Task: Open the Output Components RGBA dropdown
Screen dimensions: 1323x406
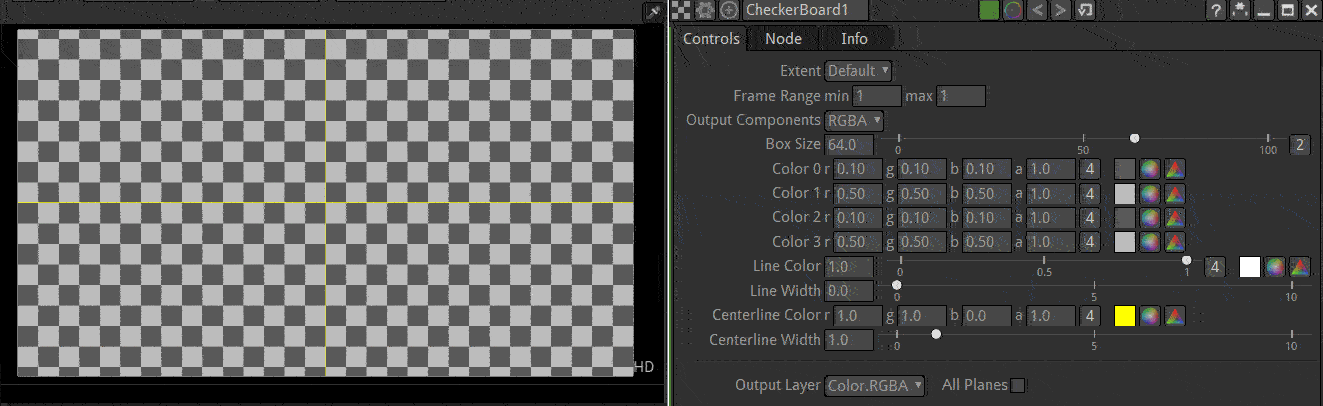Action: point(855,120)
